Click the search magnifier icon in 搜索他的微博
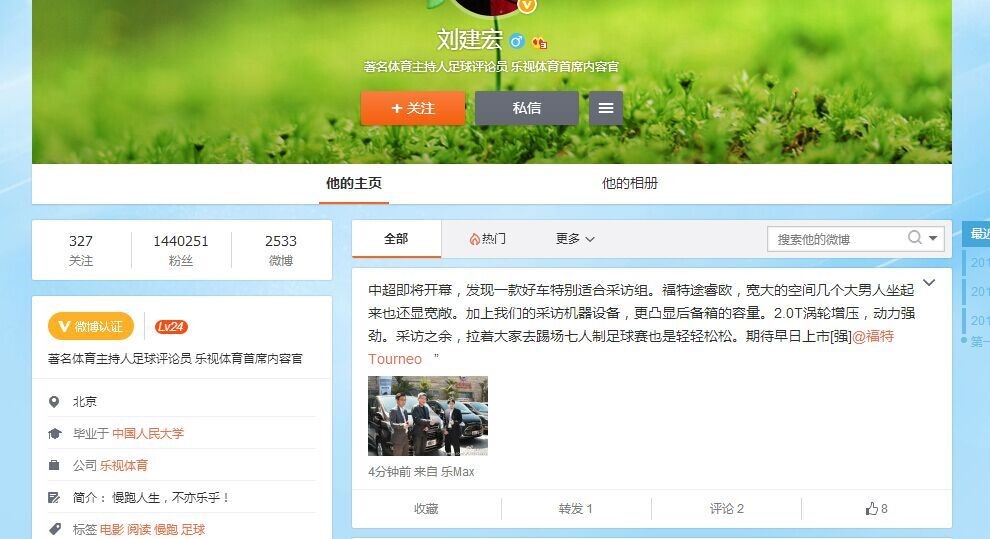This screenshot has height=539, width=990. click(914, 237)
